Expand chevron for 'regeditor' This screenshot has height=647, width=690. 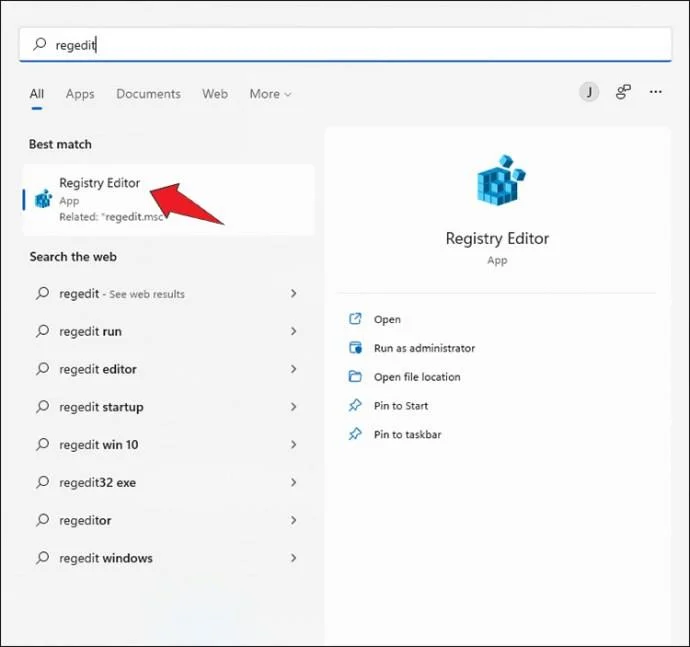click(x=294, y=520)
